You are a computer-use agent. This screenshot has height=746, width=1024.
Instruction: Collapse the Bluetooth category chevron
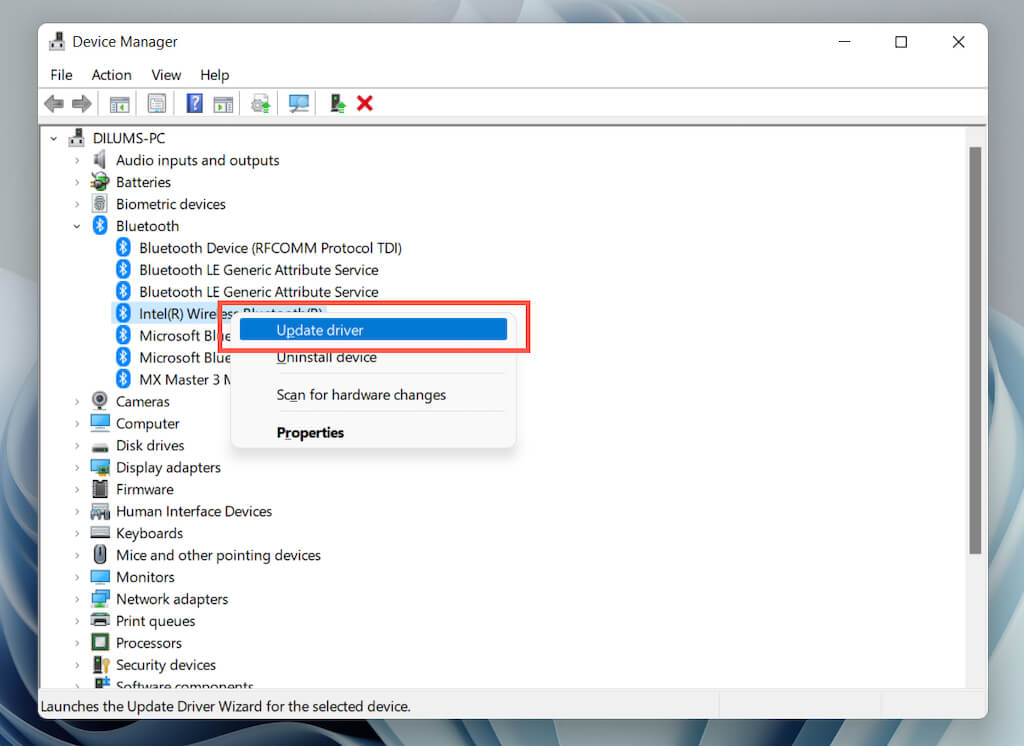click(x=77, y=226)
